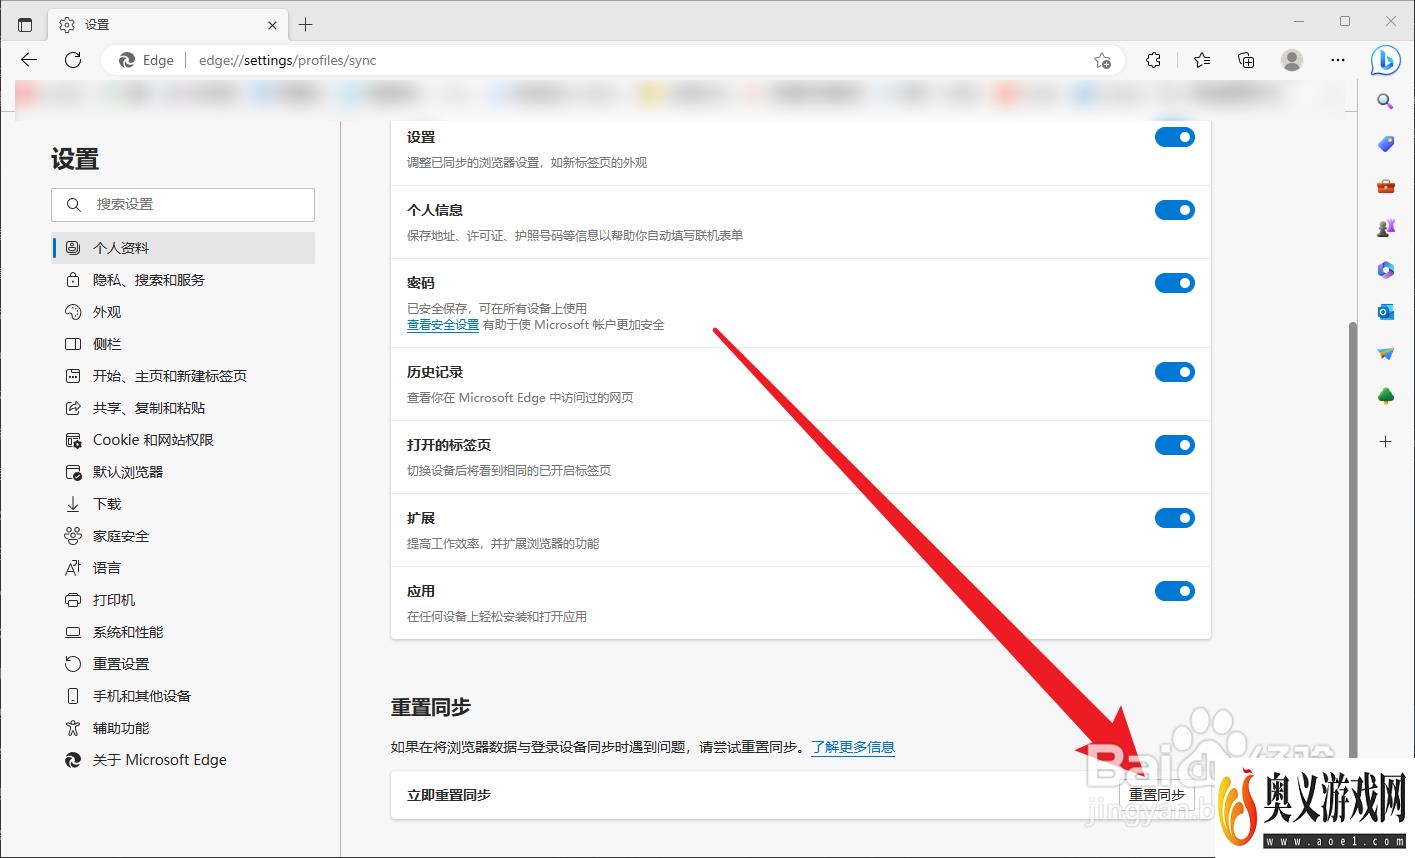Add this page to favorites star
This screenshot has height=858, width=1415.
pyautogui.click(x=1102, y=60)
